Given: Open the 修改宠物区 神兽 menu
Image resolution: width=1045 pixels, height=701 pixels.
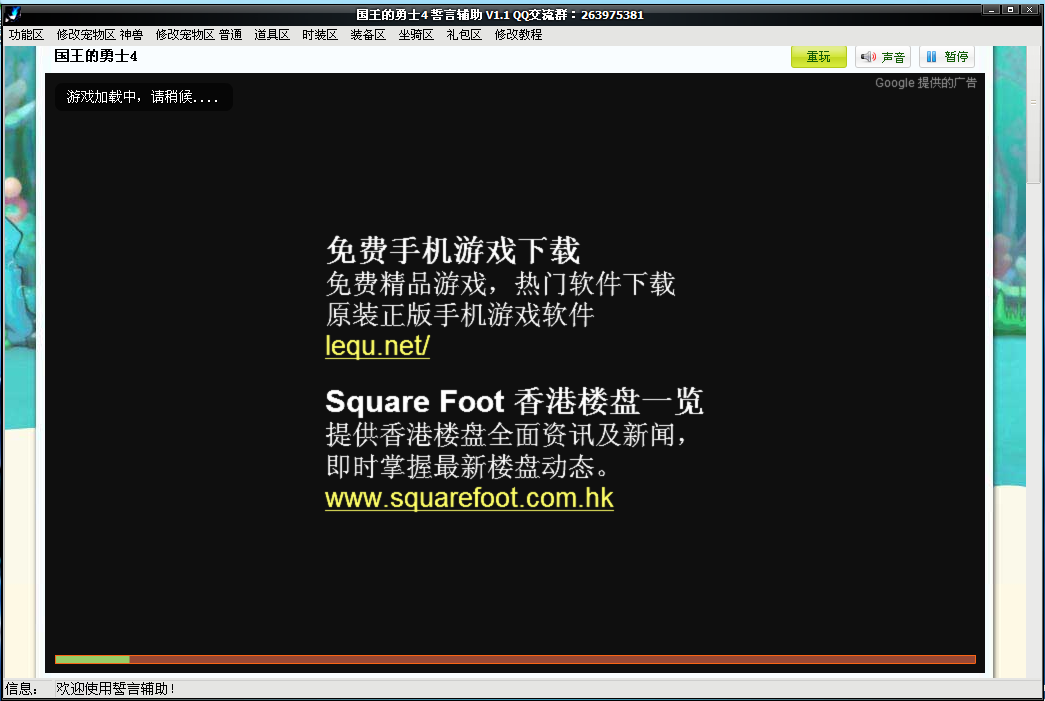Looking at the screenshot, I should [x=99, y=35].
